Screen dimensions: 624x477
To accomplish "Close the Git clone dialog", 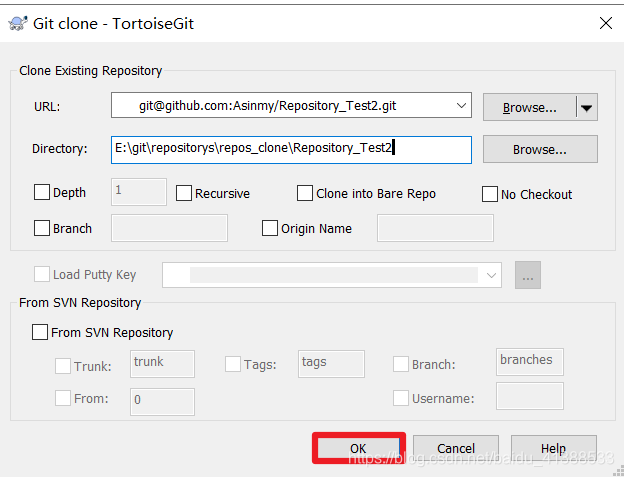I will pos(605,23).
